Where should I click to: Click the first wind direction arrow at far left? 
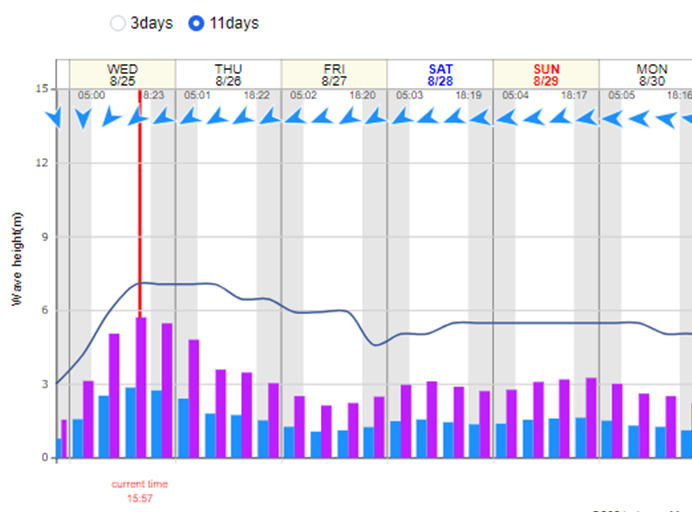tap(55, 118)
